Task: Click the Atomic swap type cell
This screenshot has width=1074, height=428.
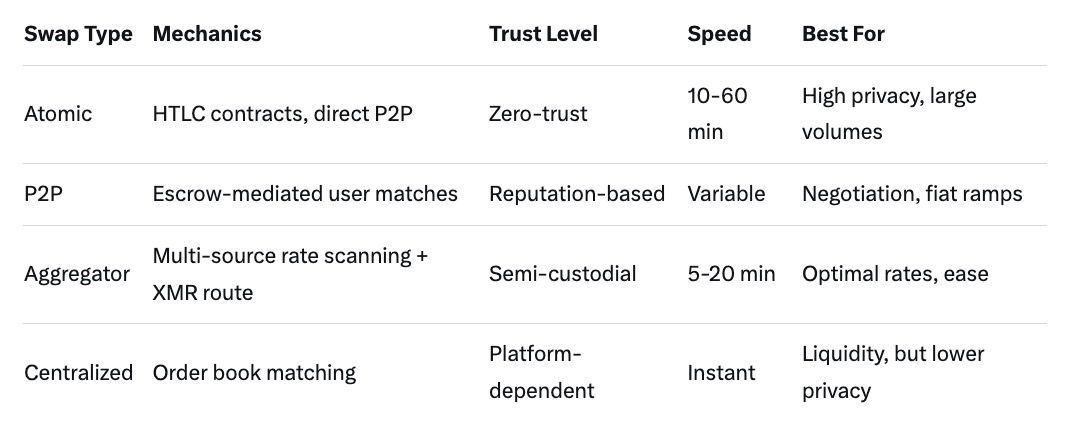Action: 58,114
